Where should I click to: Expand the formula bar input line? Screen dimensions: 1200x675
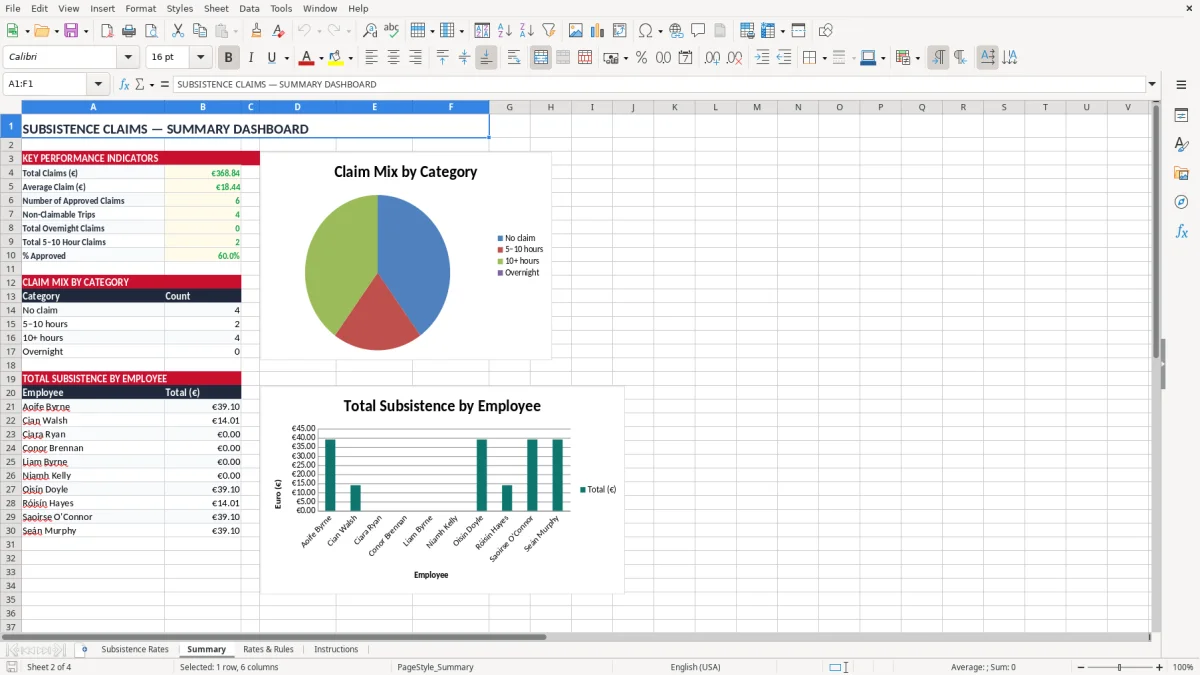[x=1152, y=84]
